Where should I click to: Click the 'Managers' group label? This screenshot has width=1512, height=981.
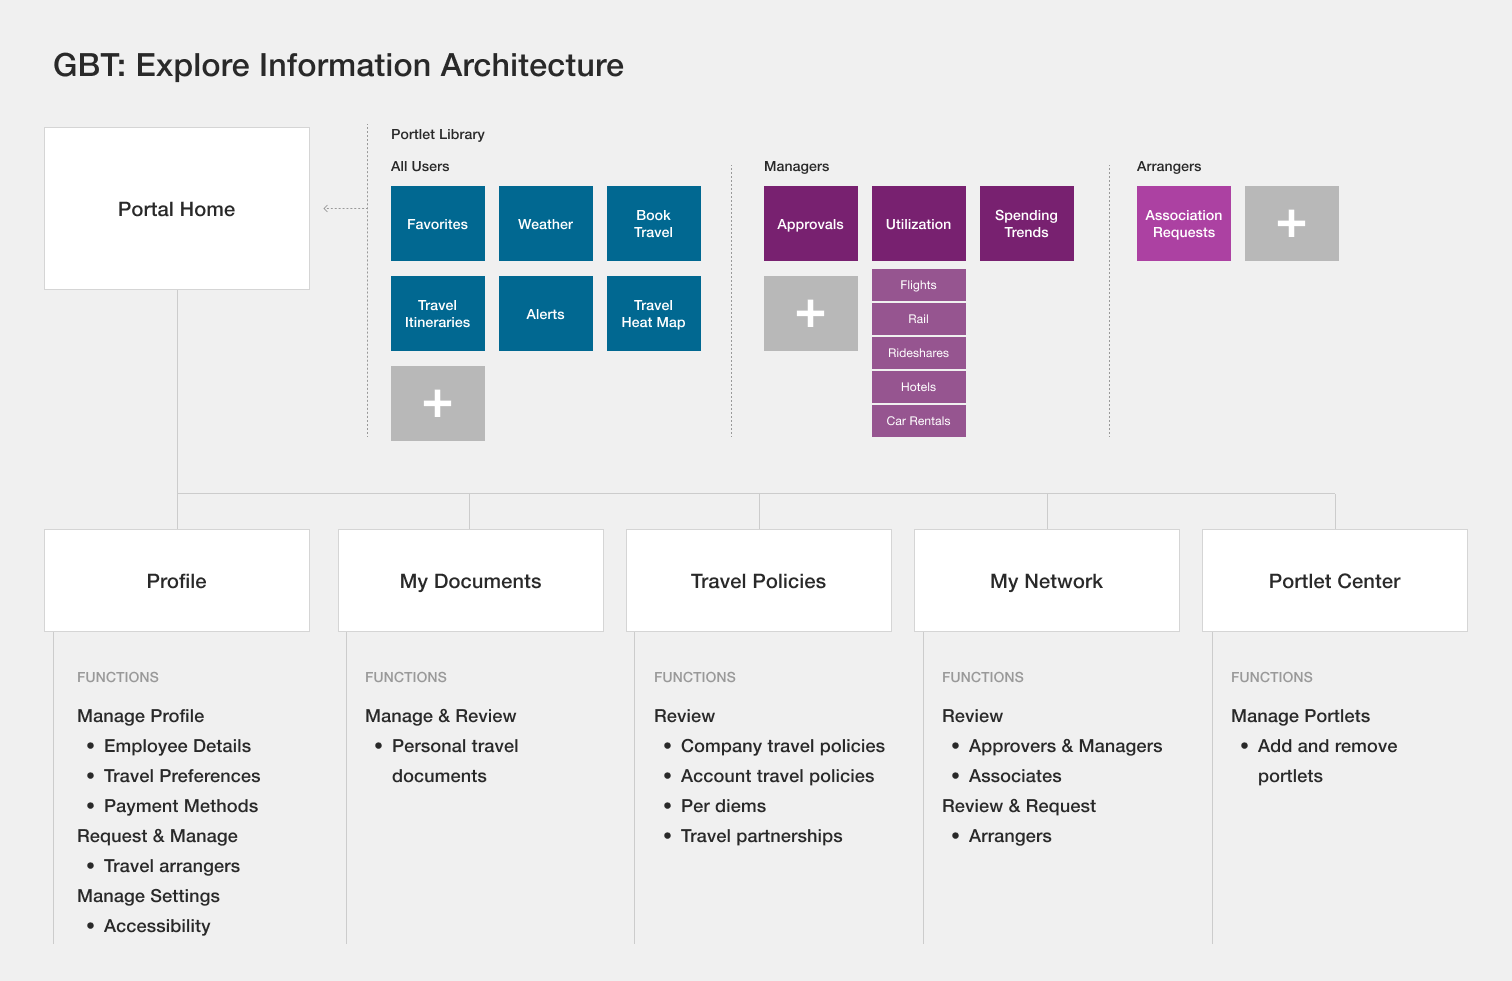tap(797, 166)
